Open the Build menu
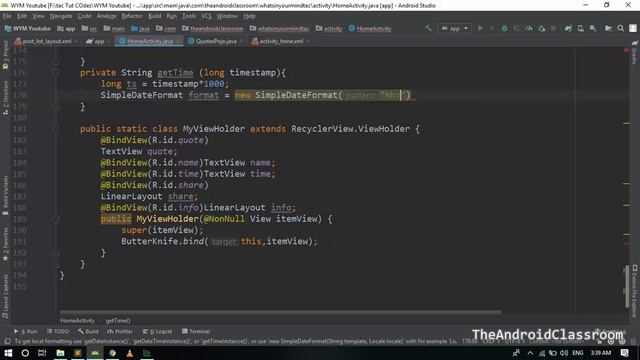Screen dimensions: 640x360 [155, 16]
